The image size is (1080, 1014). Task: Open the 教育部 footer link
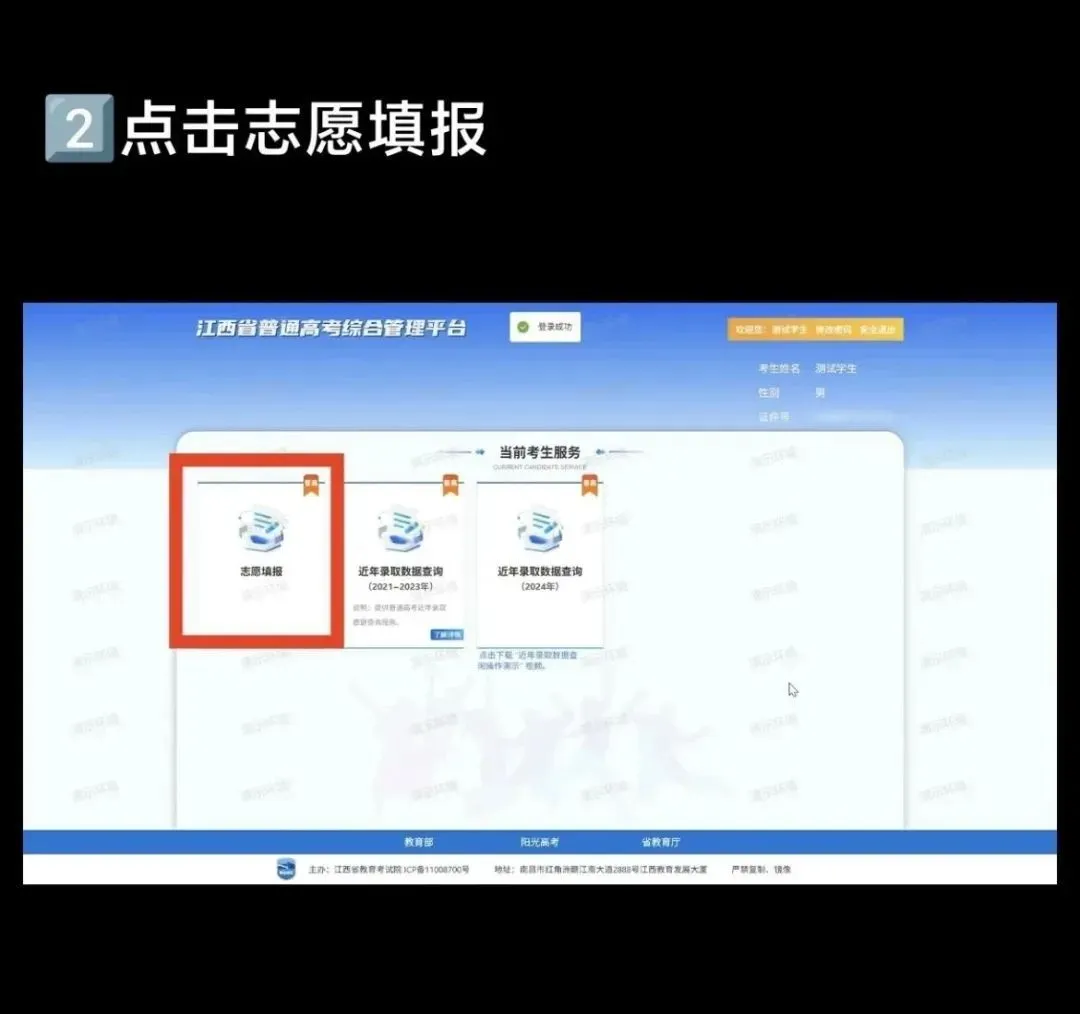(419, 842)
